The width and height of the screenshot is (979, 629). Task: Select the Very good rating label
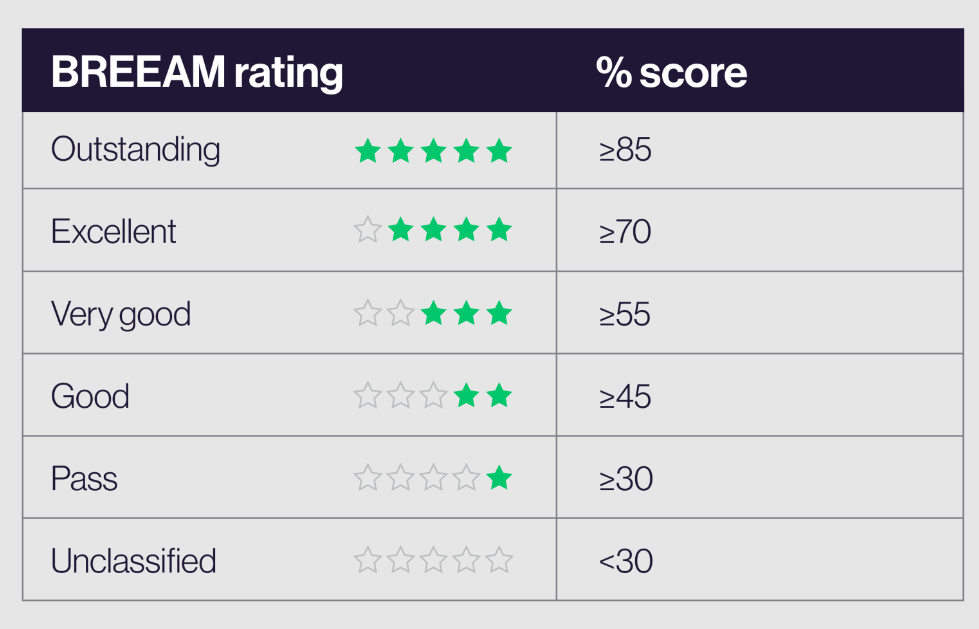click(120, 315)
